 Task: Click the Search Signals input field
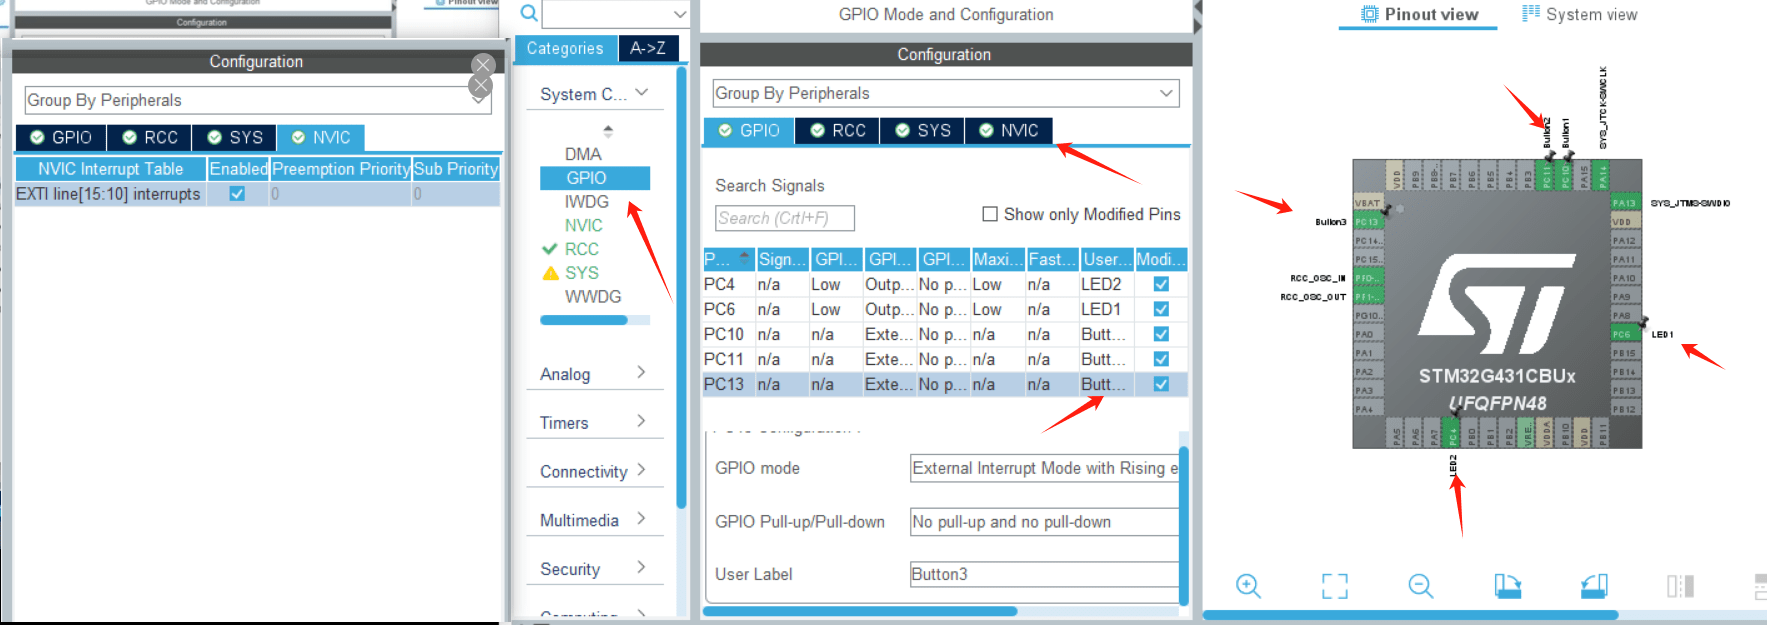point(785,218)
